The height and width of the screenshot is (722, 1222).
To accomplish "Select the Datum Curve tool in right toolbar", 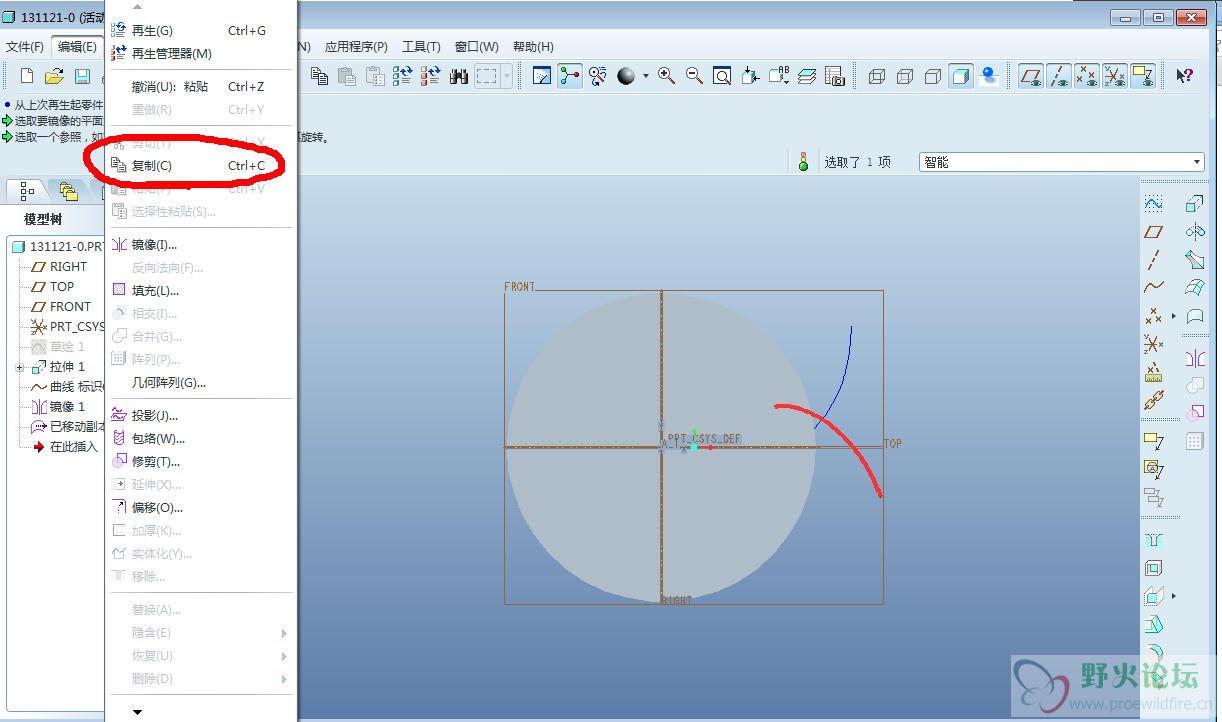I will [1154, 288].
